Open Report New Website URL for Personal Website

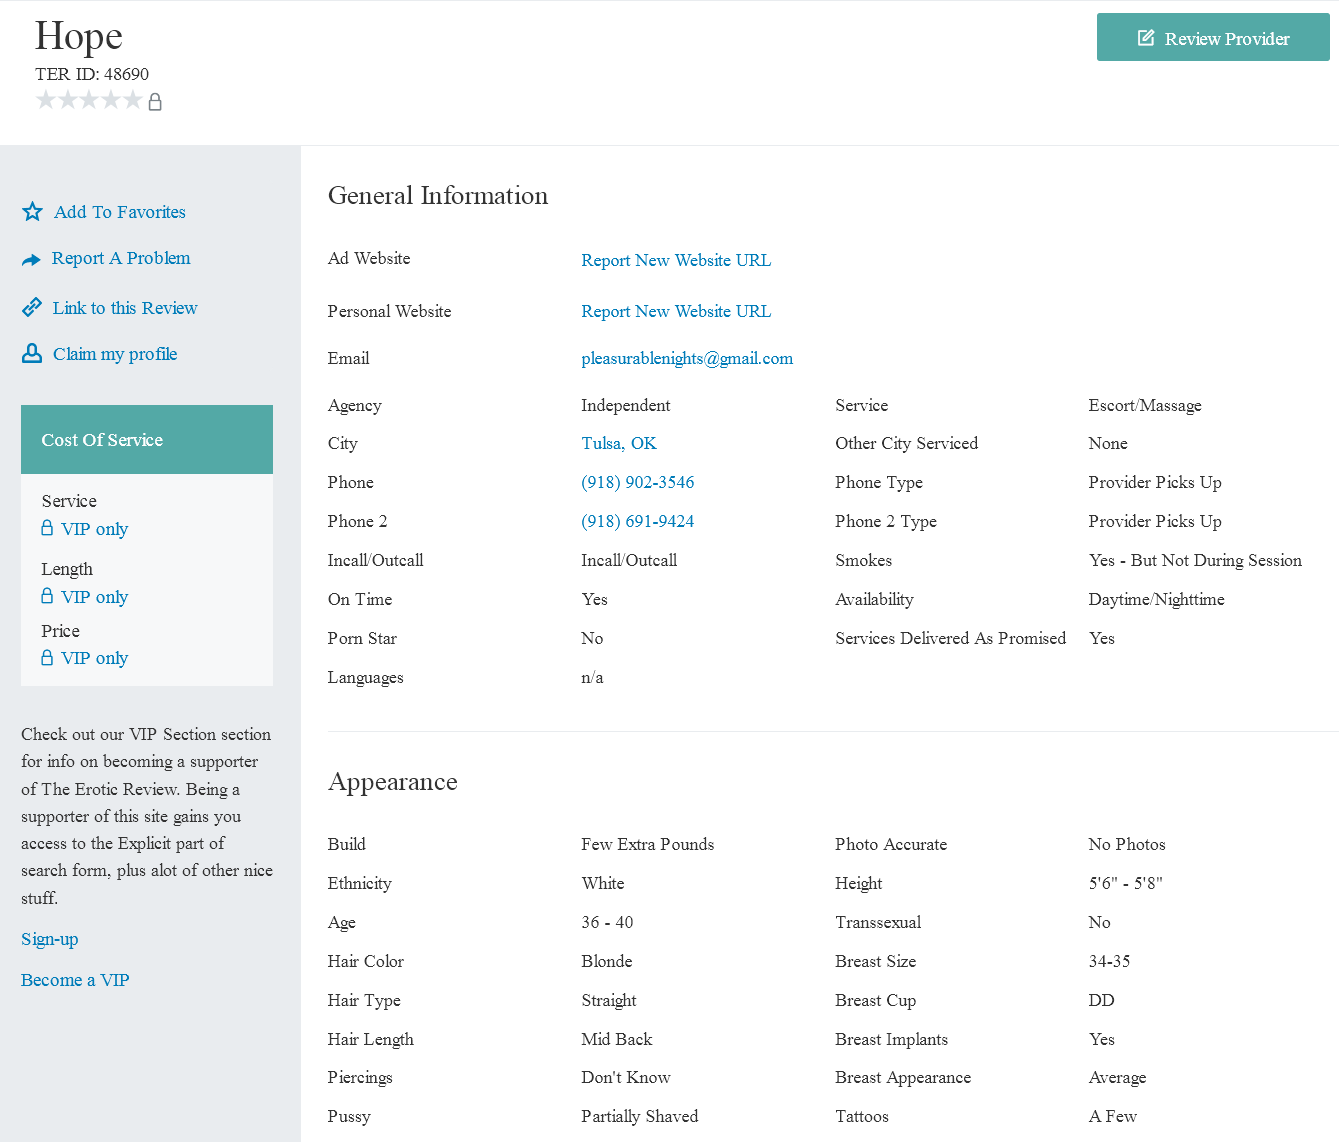(676, 311)
